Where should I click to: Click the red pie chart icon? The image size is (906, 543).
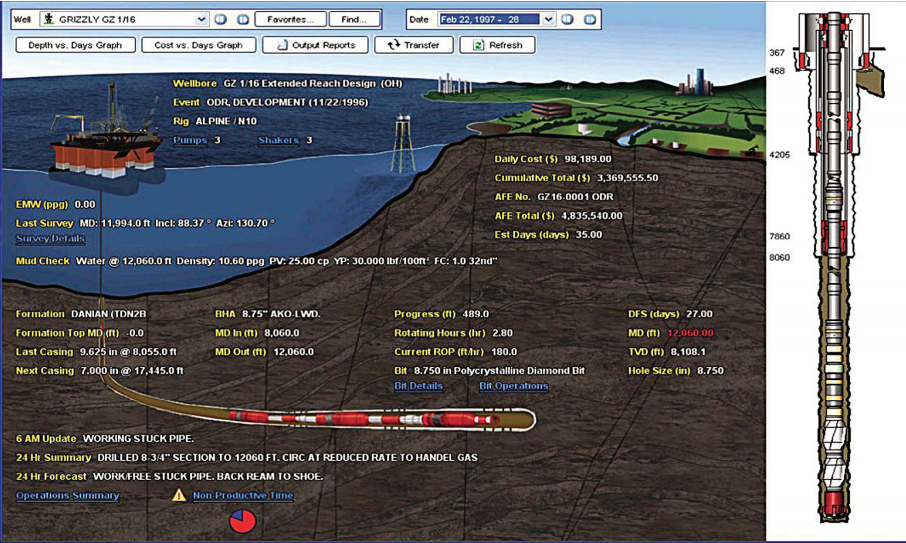click(242, 520)
